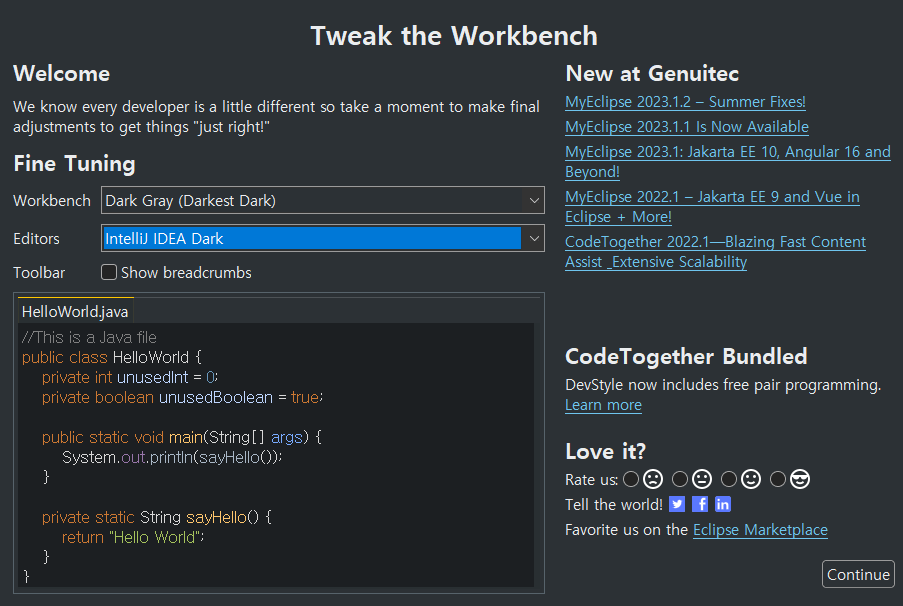Click 'private static String sayHello()' line

(x=157, y=517)
